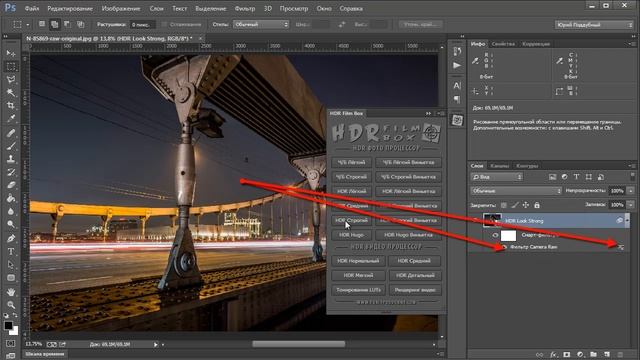The height and width of the screenshot is (360, 640).
Task: Select the Eyedropper tool
Action: [11, 119]
